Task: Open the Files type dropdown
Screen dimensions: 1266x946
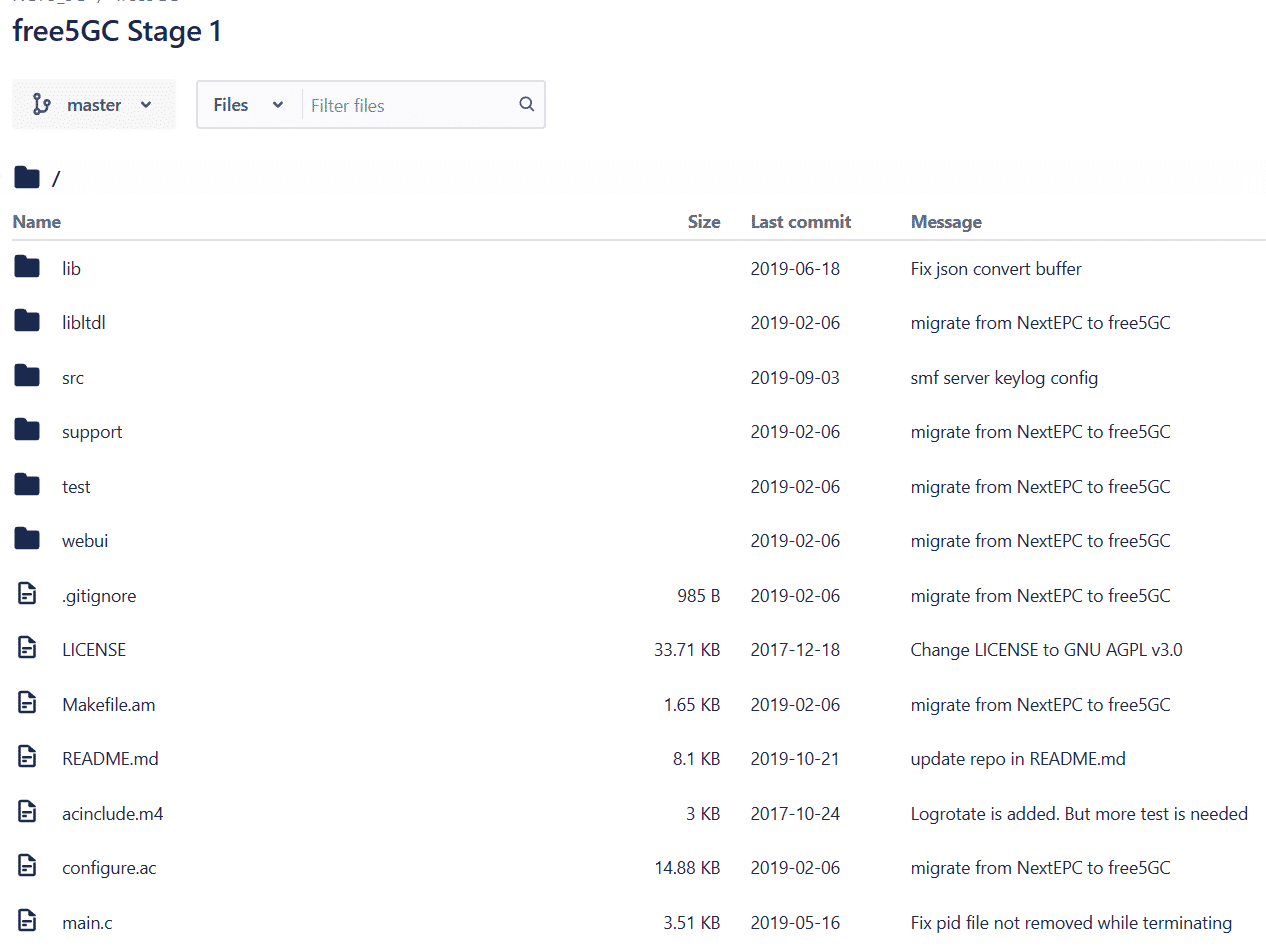Action: click(x=249, y=105)
